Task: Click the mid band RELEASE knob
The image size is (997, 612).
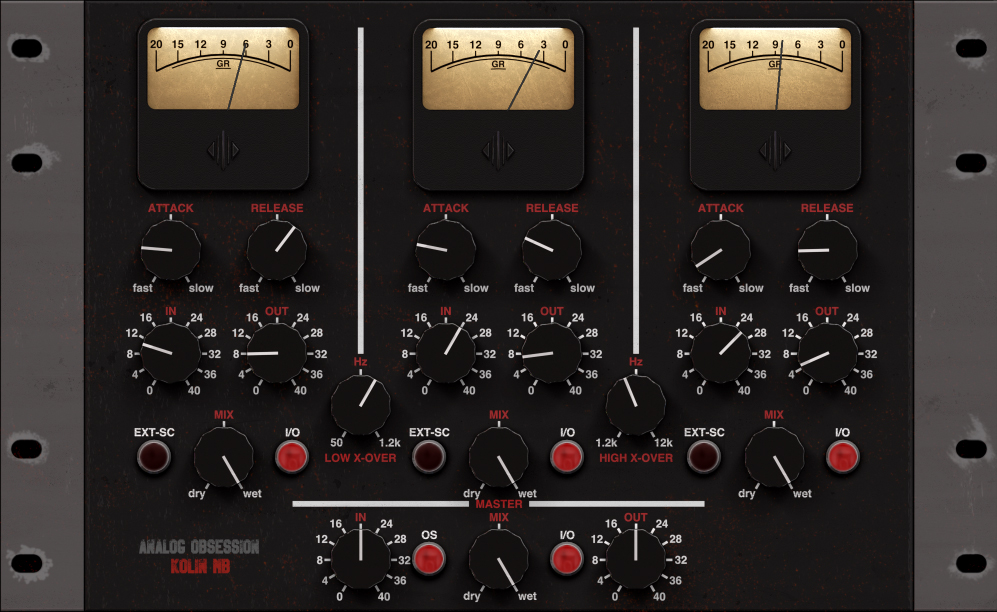Action: tap(552, 250)
